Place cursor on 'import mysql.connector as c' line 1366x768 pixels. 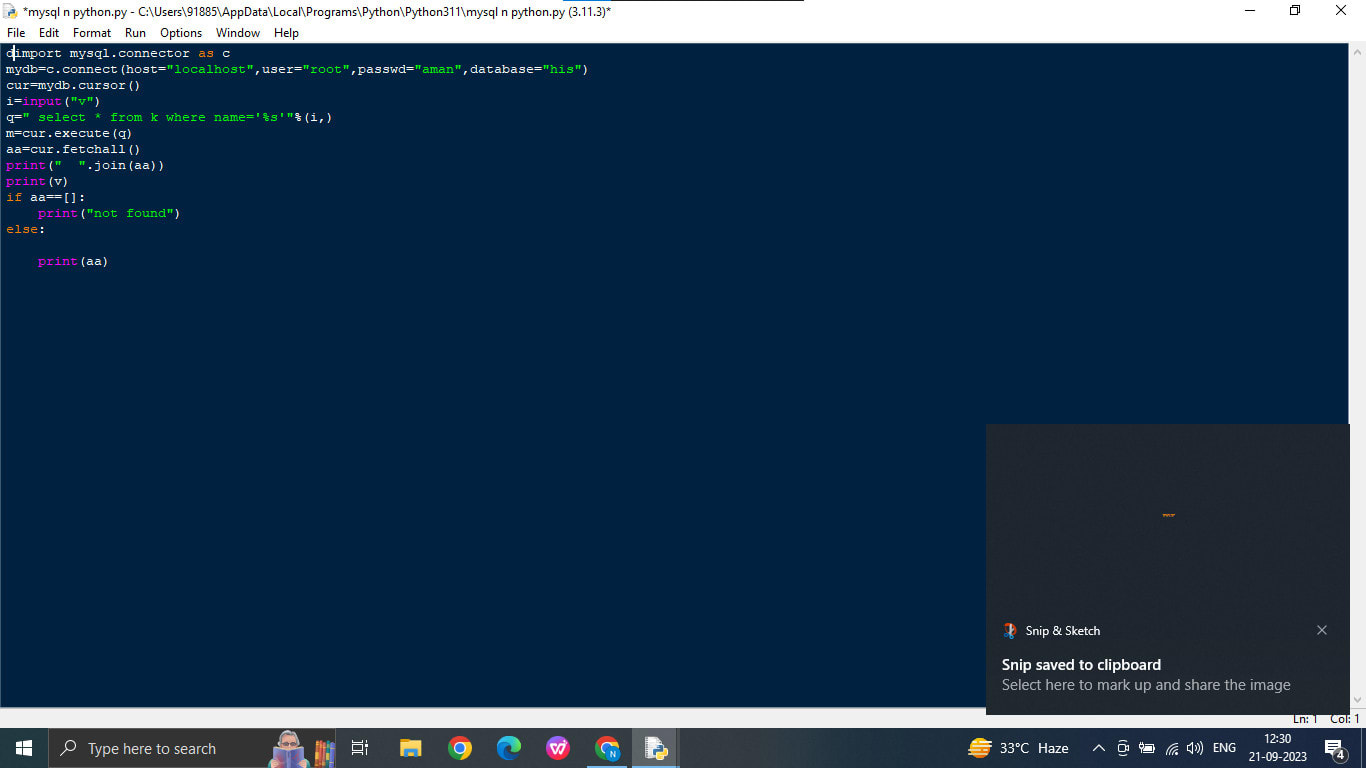click(x=118, y=53)
